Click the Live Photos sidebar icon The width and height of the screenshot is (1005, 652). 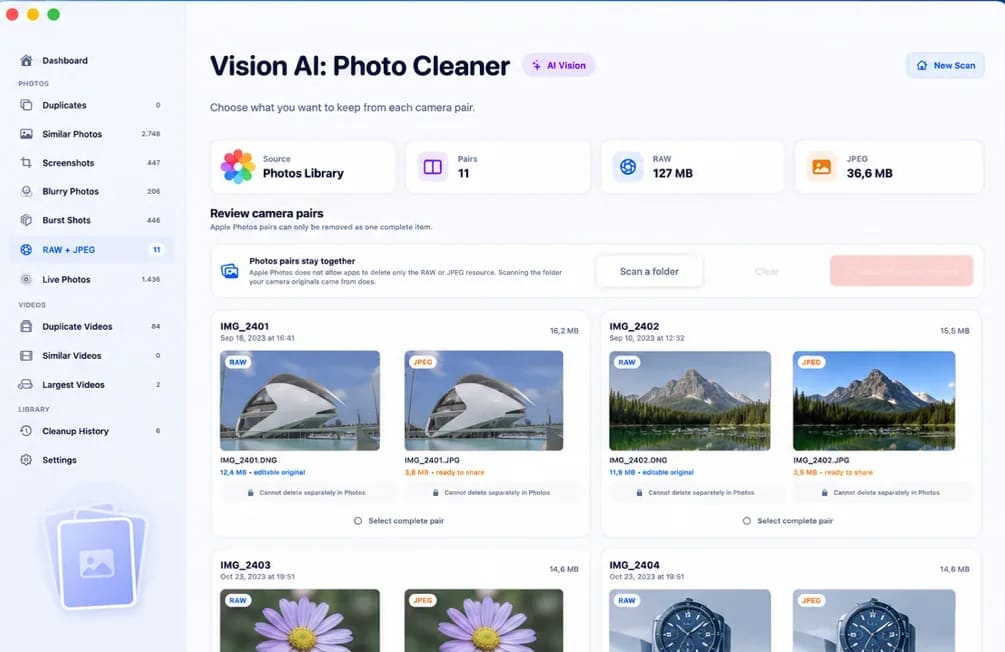pyautogui.click(x=26, y=279)
